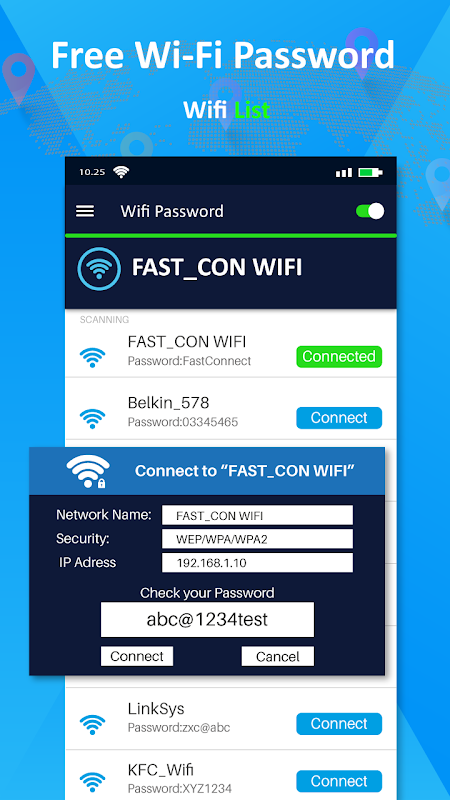Image resolution: width=450 pixels, height=800 pixels.
Task: Connect to the KFC_Wifi network
Action: coord(339,781)
